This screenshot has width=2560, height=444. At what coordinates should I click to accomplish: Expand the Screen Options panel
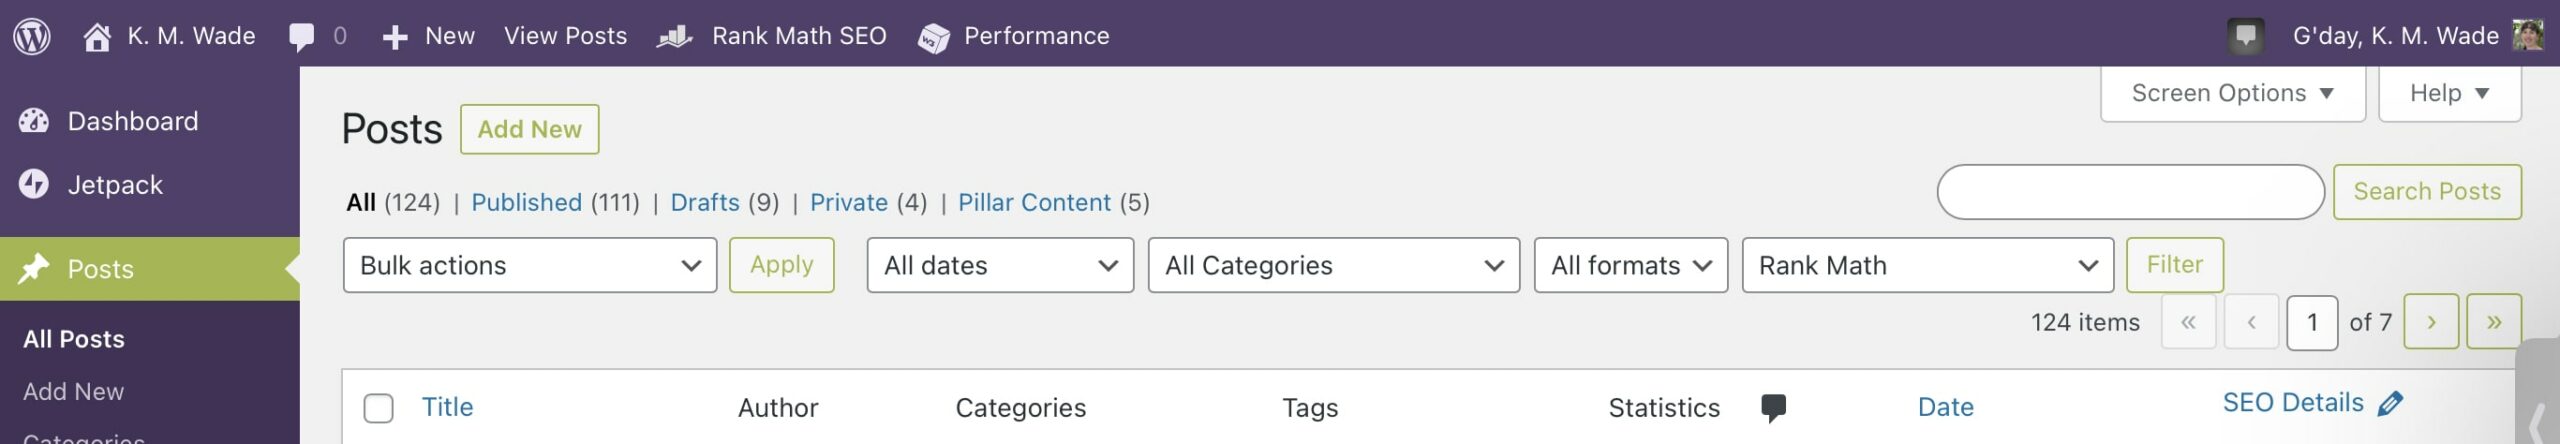tap(2232, 93)
